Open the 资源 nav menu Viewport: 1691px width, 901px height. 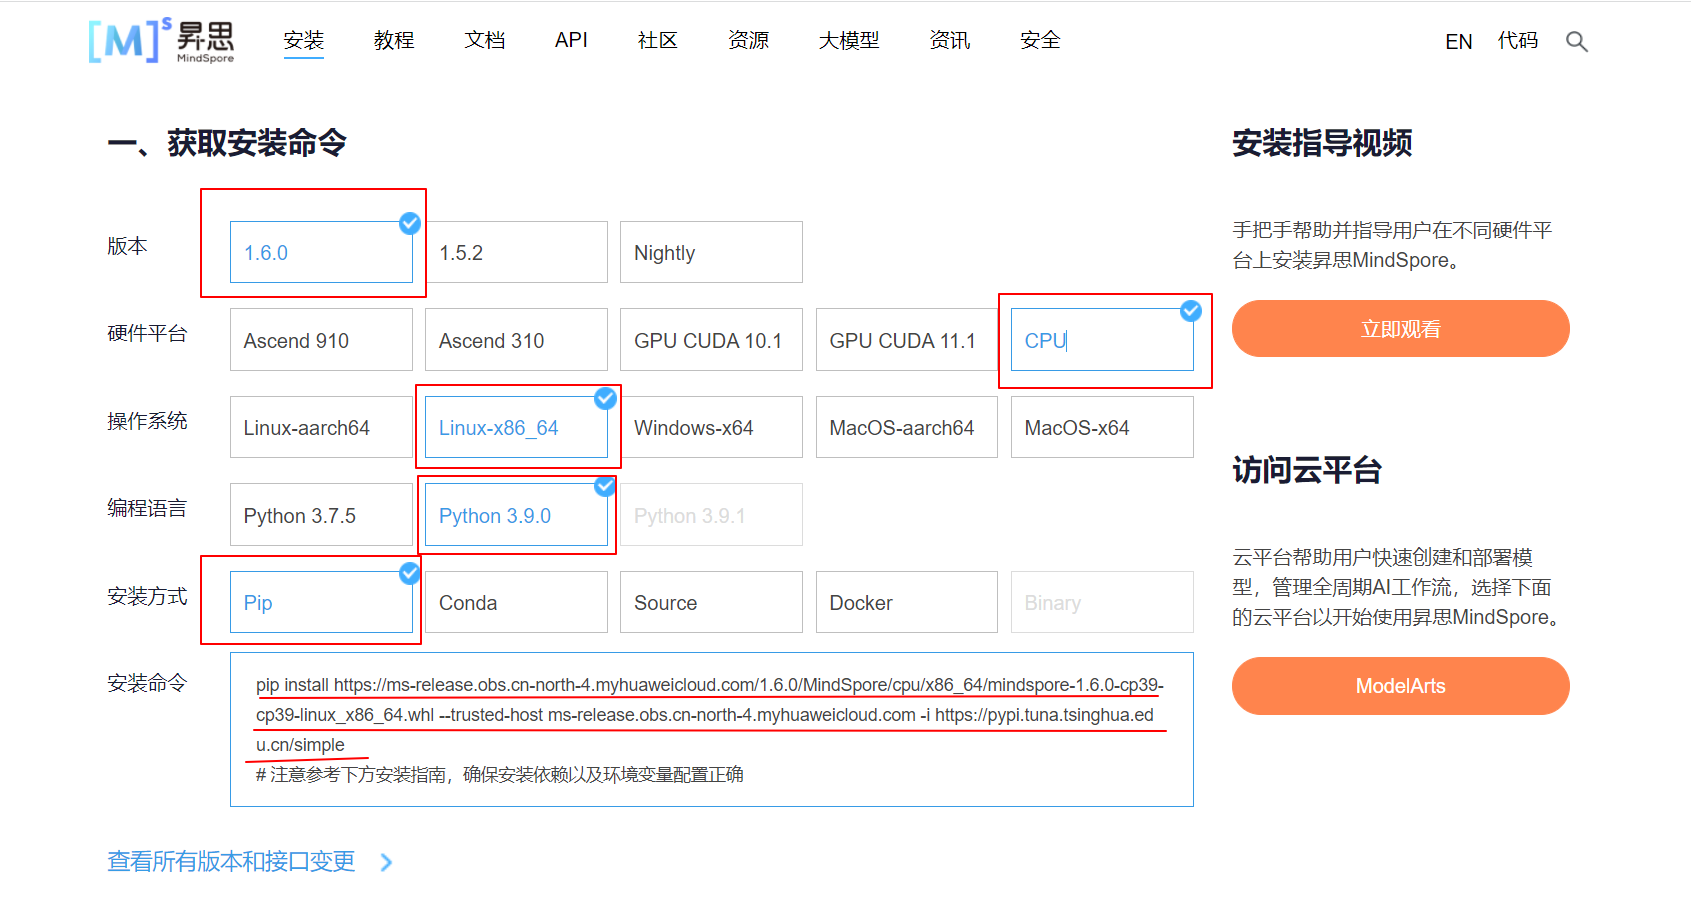coord(749,41)
